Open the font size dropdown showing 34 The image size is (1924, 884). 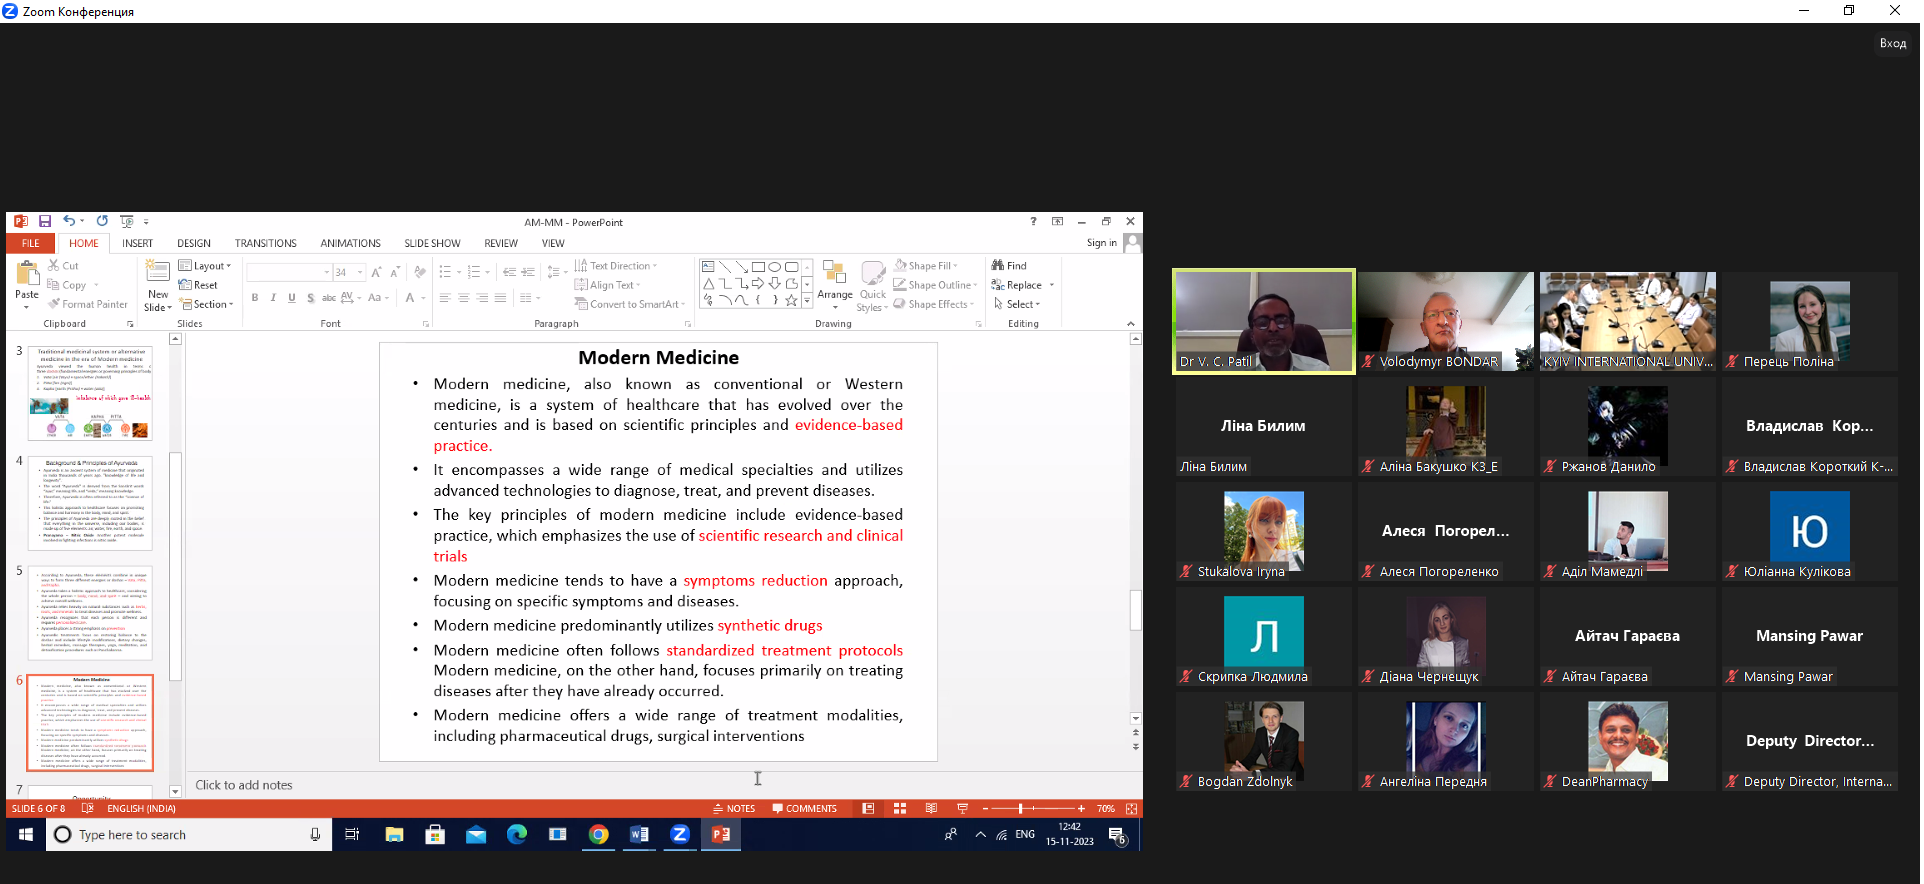(x=360, y=272)
